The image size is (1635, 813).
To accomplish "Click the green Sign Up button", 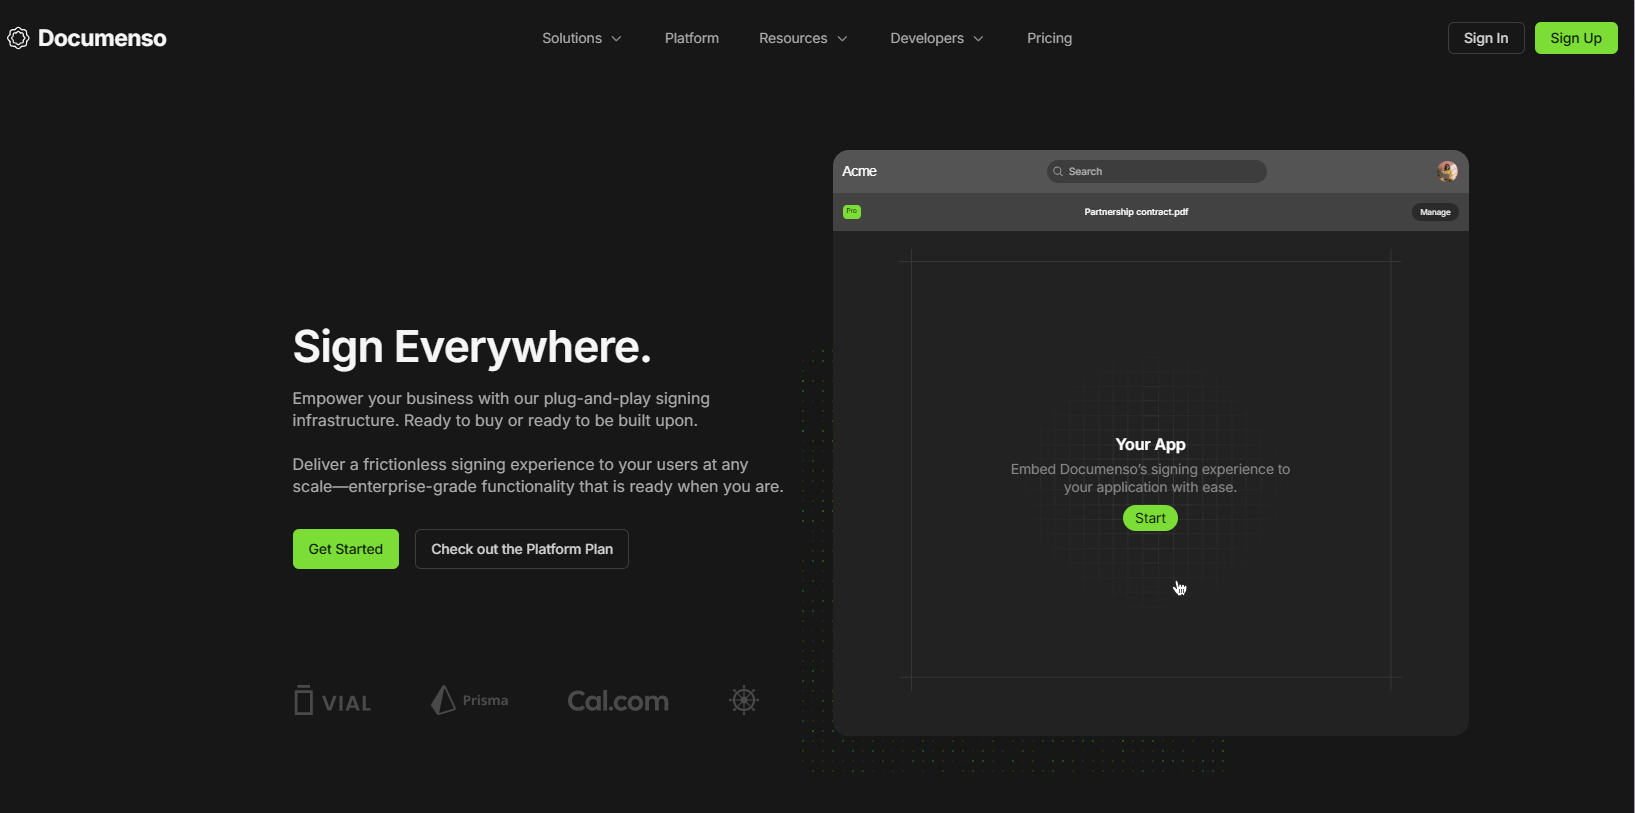I will tap(1576, 38).
